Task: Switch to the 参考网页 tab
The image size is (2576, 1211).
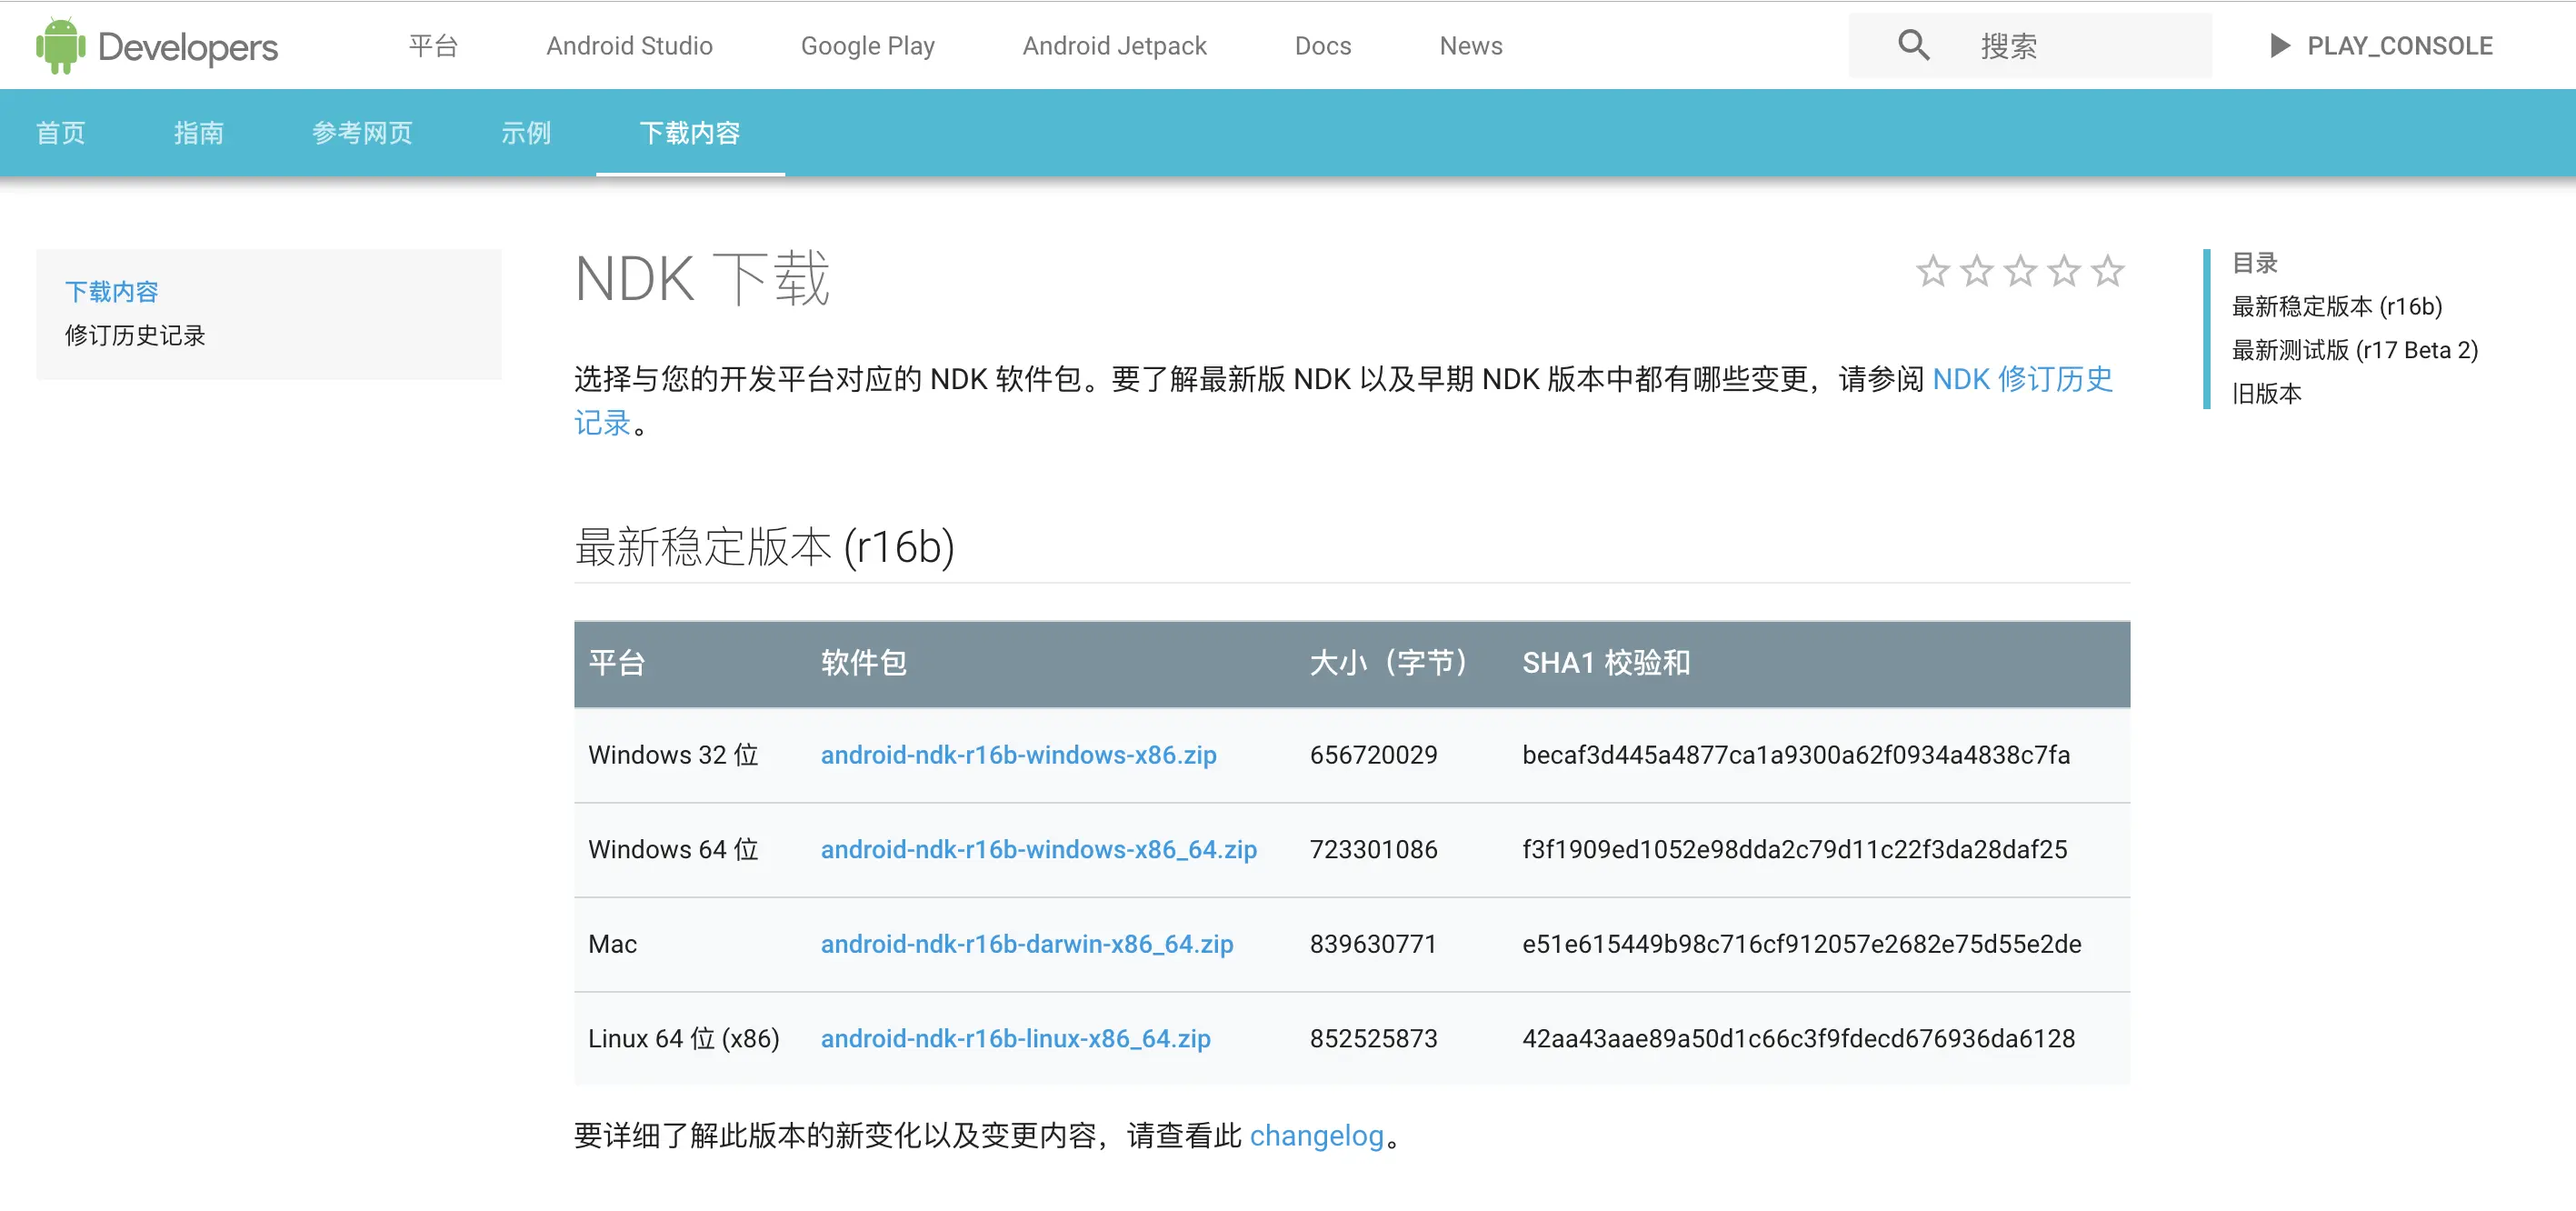Action: [362, 133]
